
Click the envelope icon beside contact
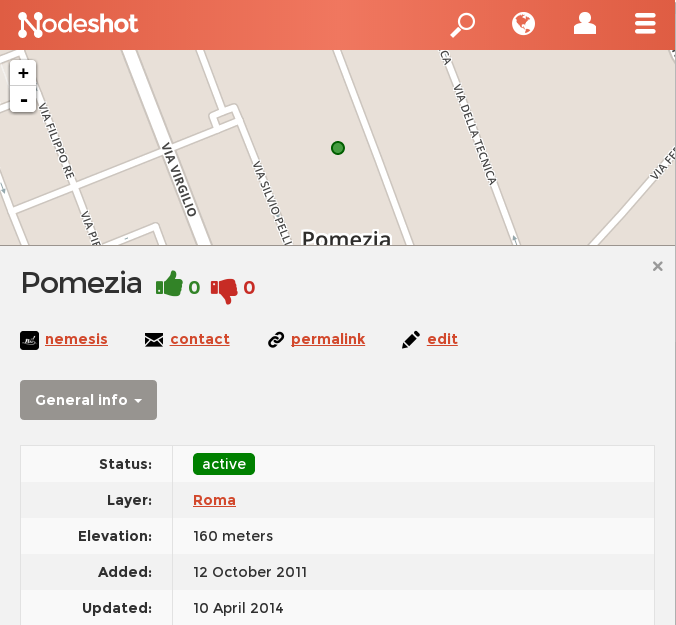(x=154, y=340)
